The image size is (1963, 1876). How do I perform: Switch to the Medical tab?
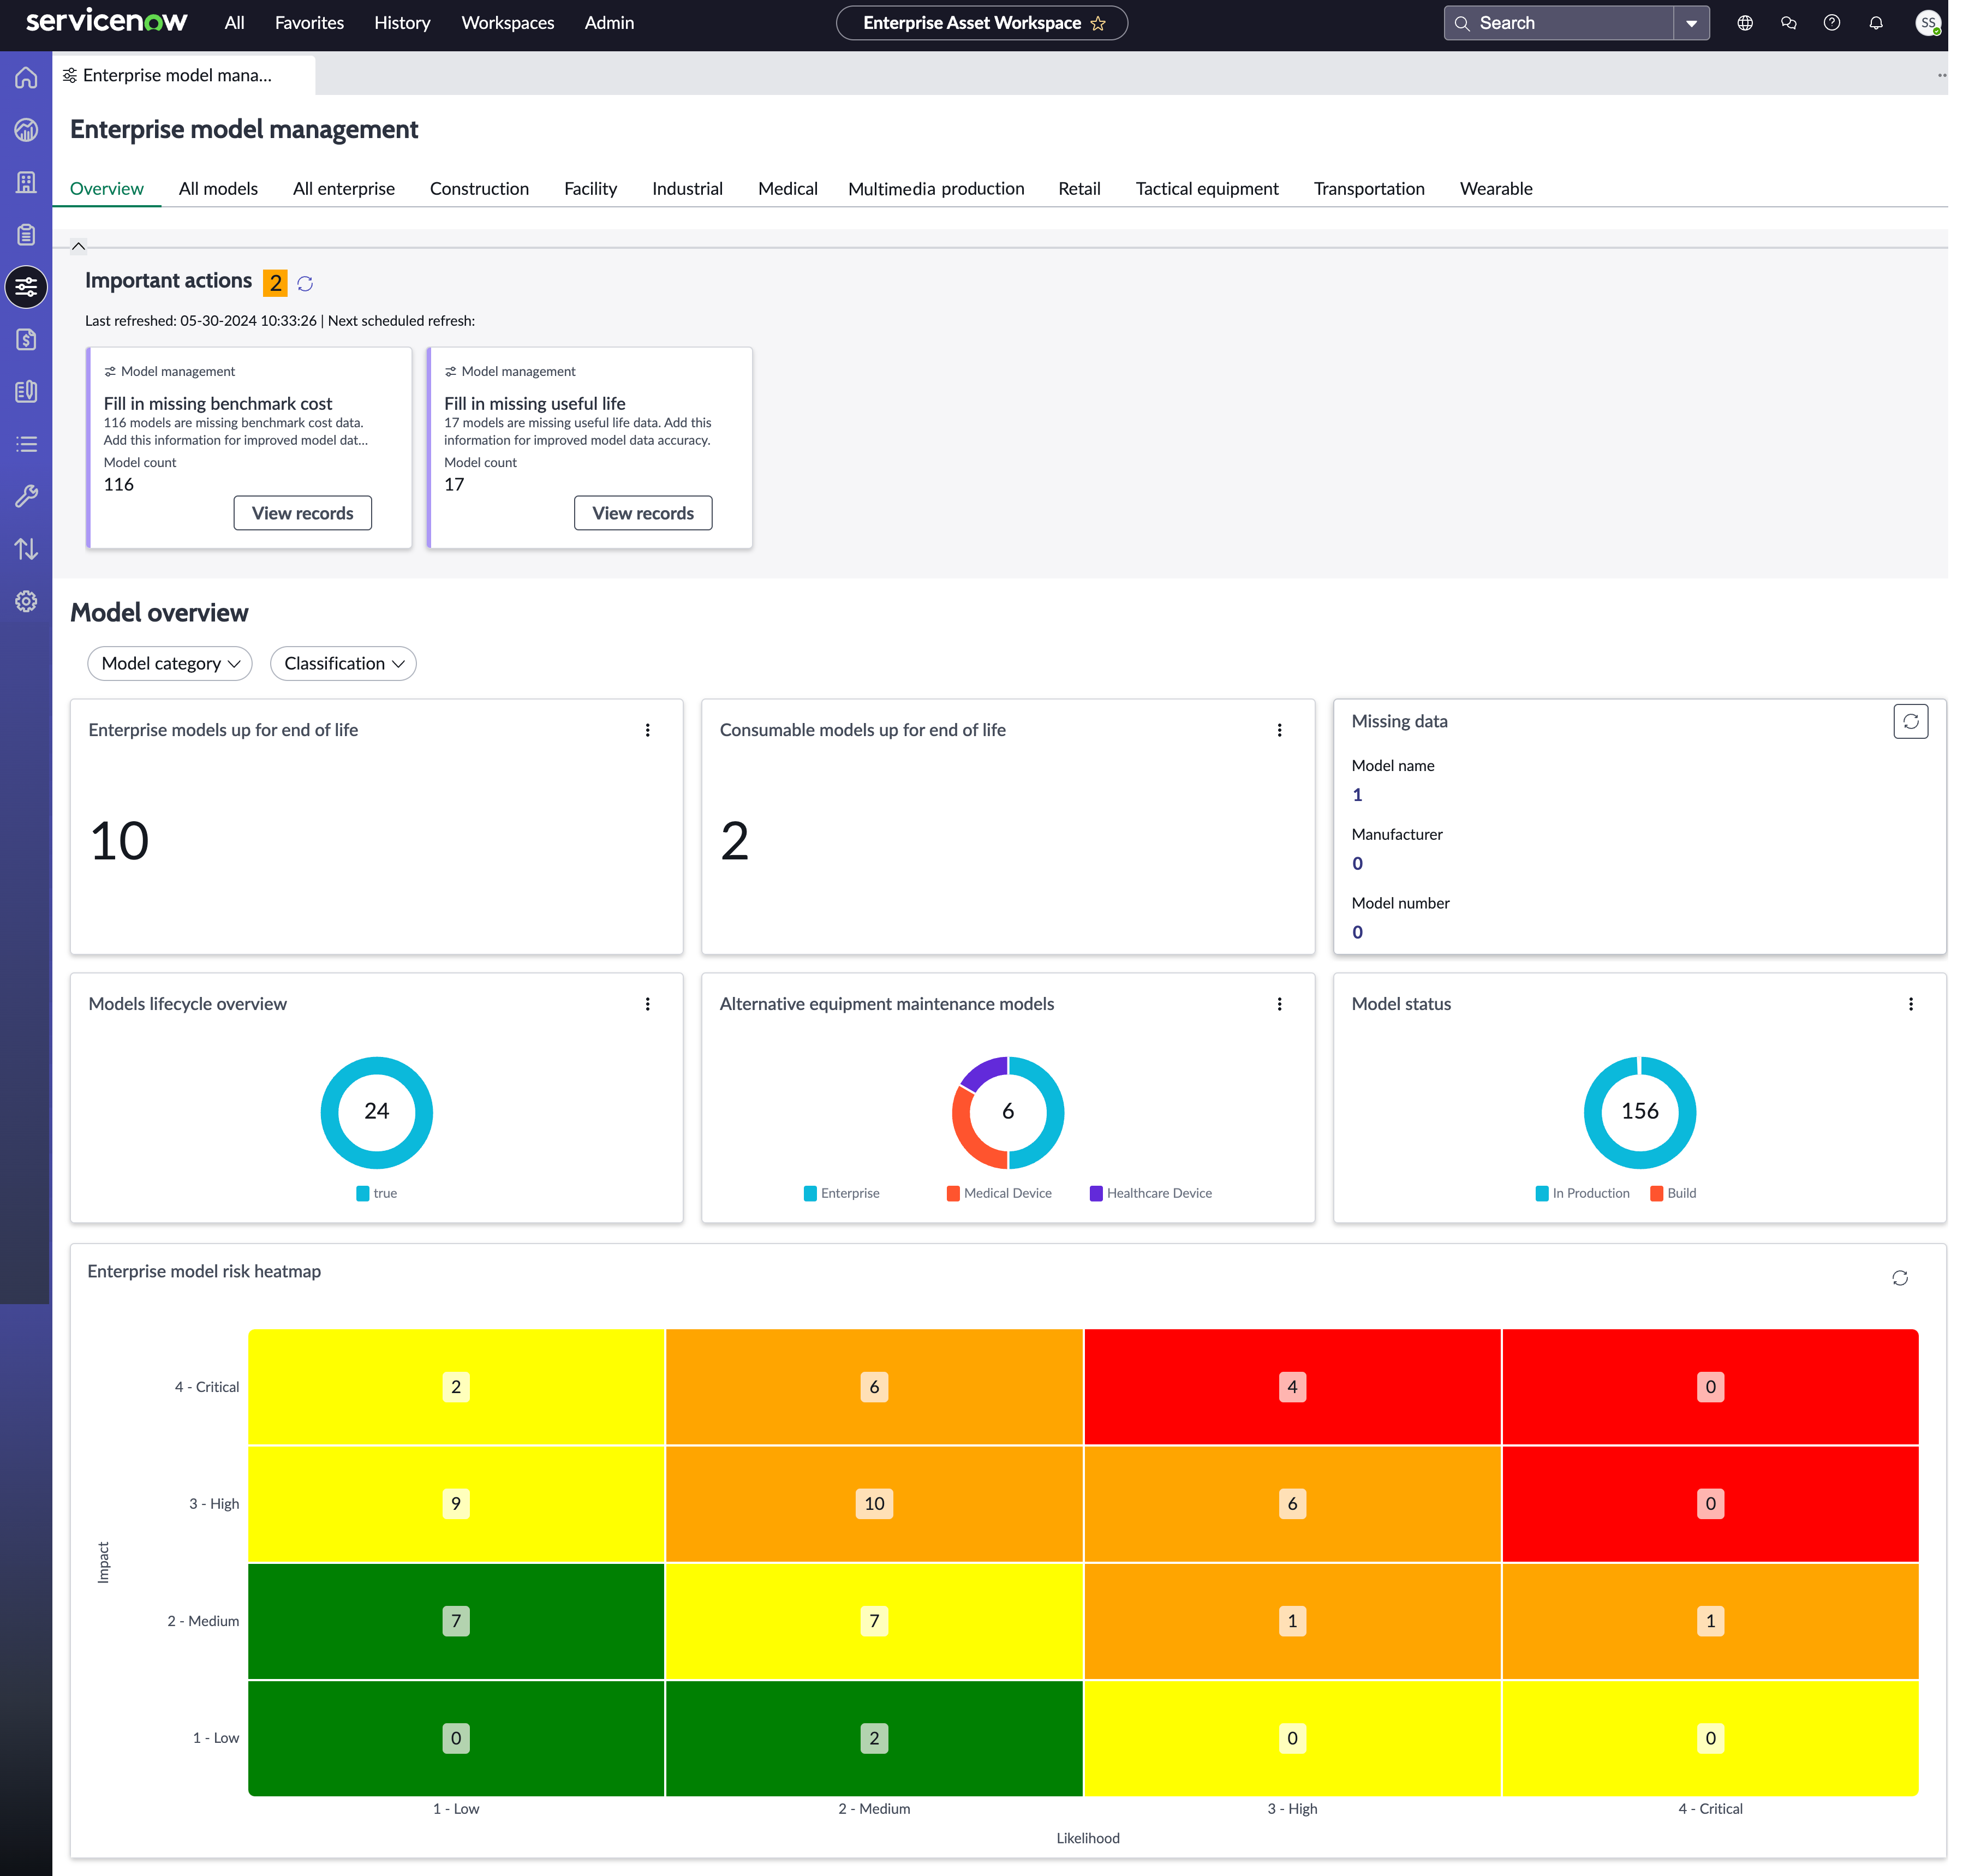pyautogui.click(x=787, y=189)
